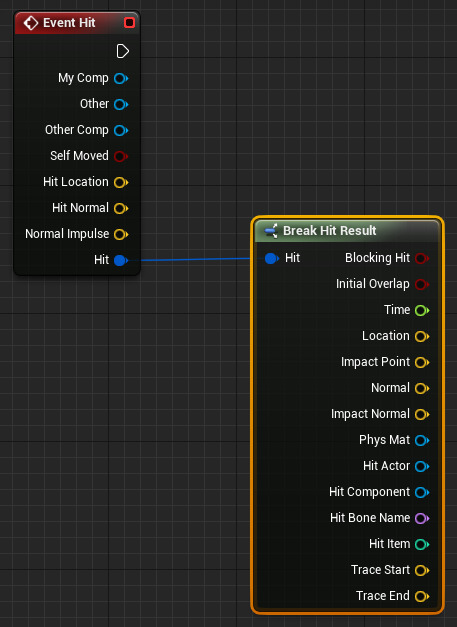Image resolution: width=457 pixels, height=627 pixels.
Task: Select the Break Hit Result node title
Action: 329,231
